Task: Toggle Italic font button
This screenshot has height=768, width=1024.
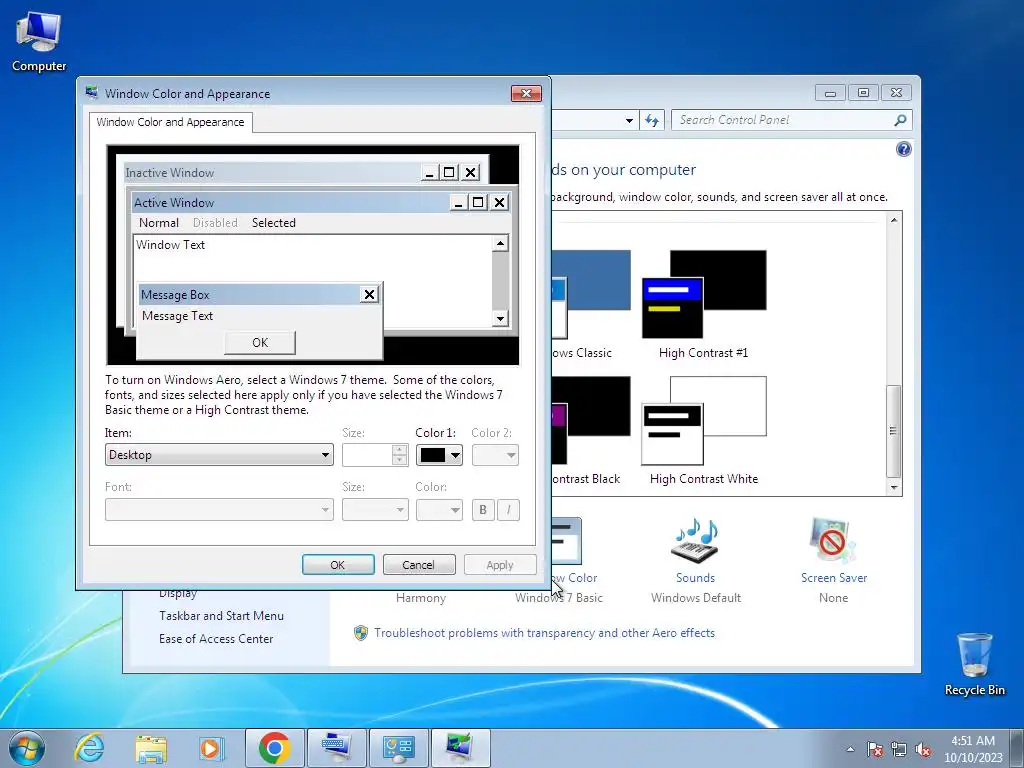Action: [x=508, y=509]
